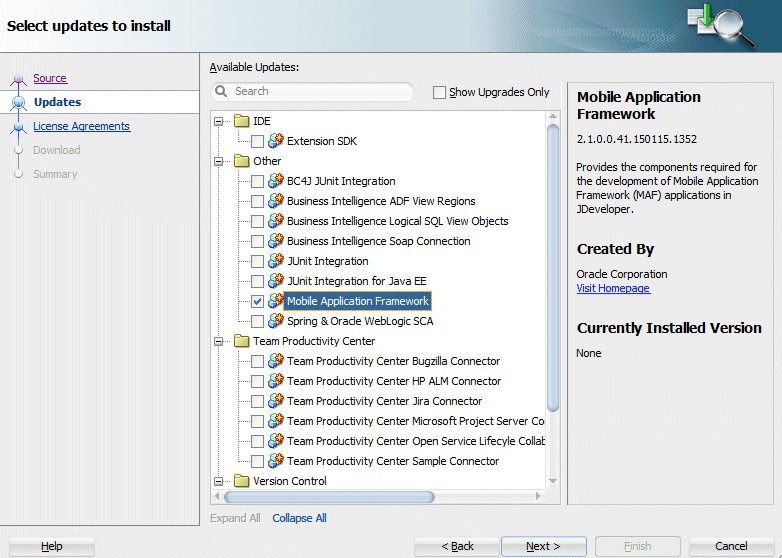Check the JUnit Integration for Java EE checkbox
The image size is (782, 558).
[257, 281]
